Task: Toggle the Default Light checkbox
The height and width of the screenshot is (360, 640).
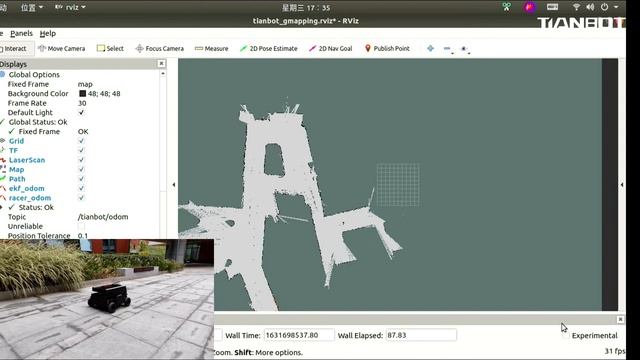Action: click(81, 112)
